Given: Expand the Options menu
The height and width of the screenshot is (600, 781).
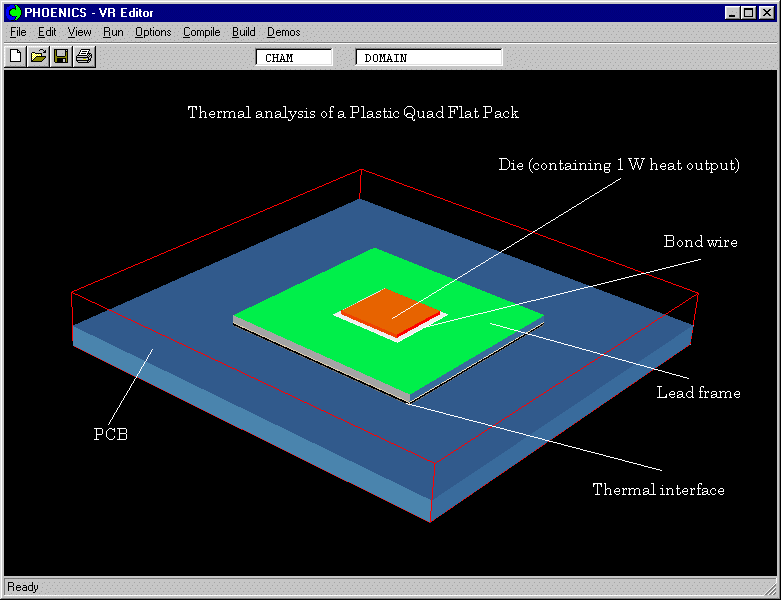Looking at the screenshot, I should (x=153, y=32).
